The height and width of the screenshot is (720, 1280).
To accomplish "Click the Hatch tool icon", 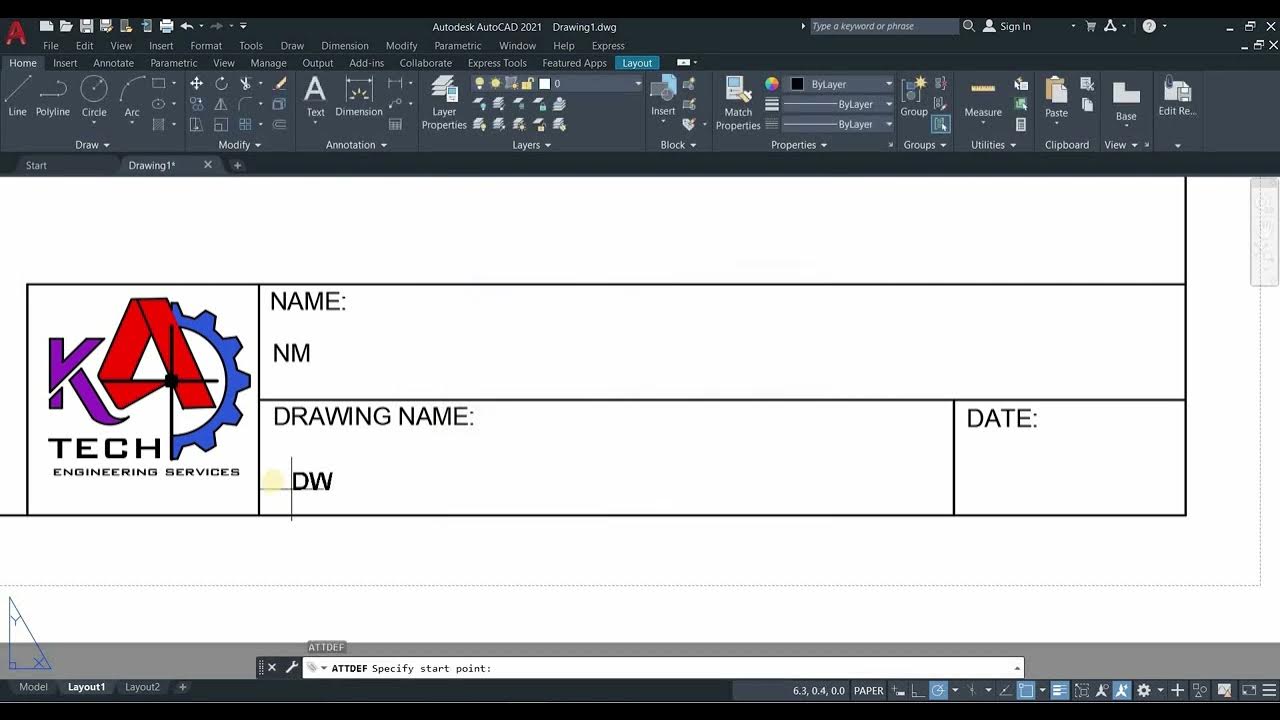I will pyautogui.click(x=158, y=124).
